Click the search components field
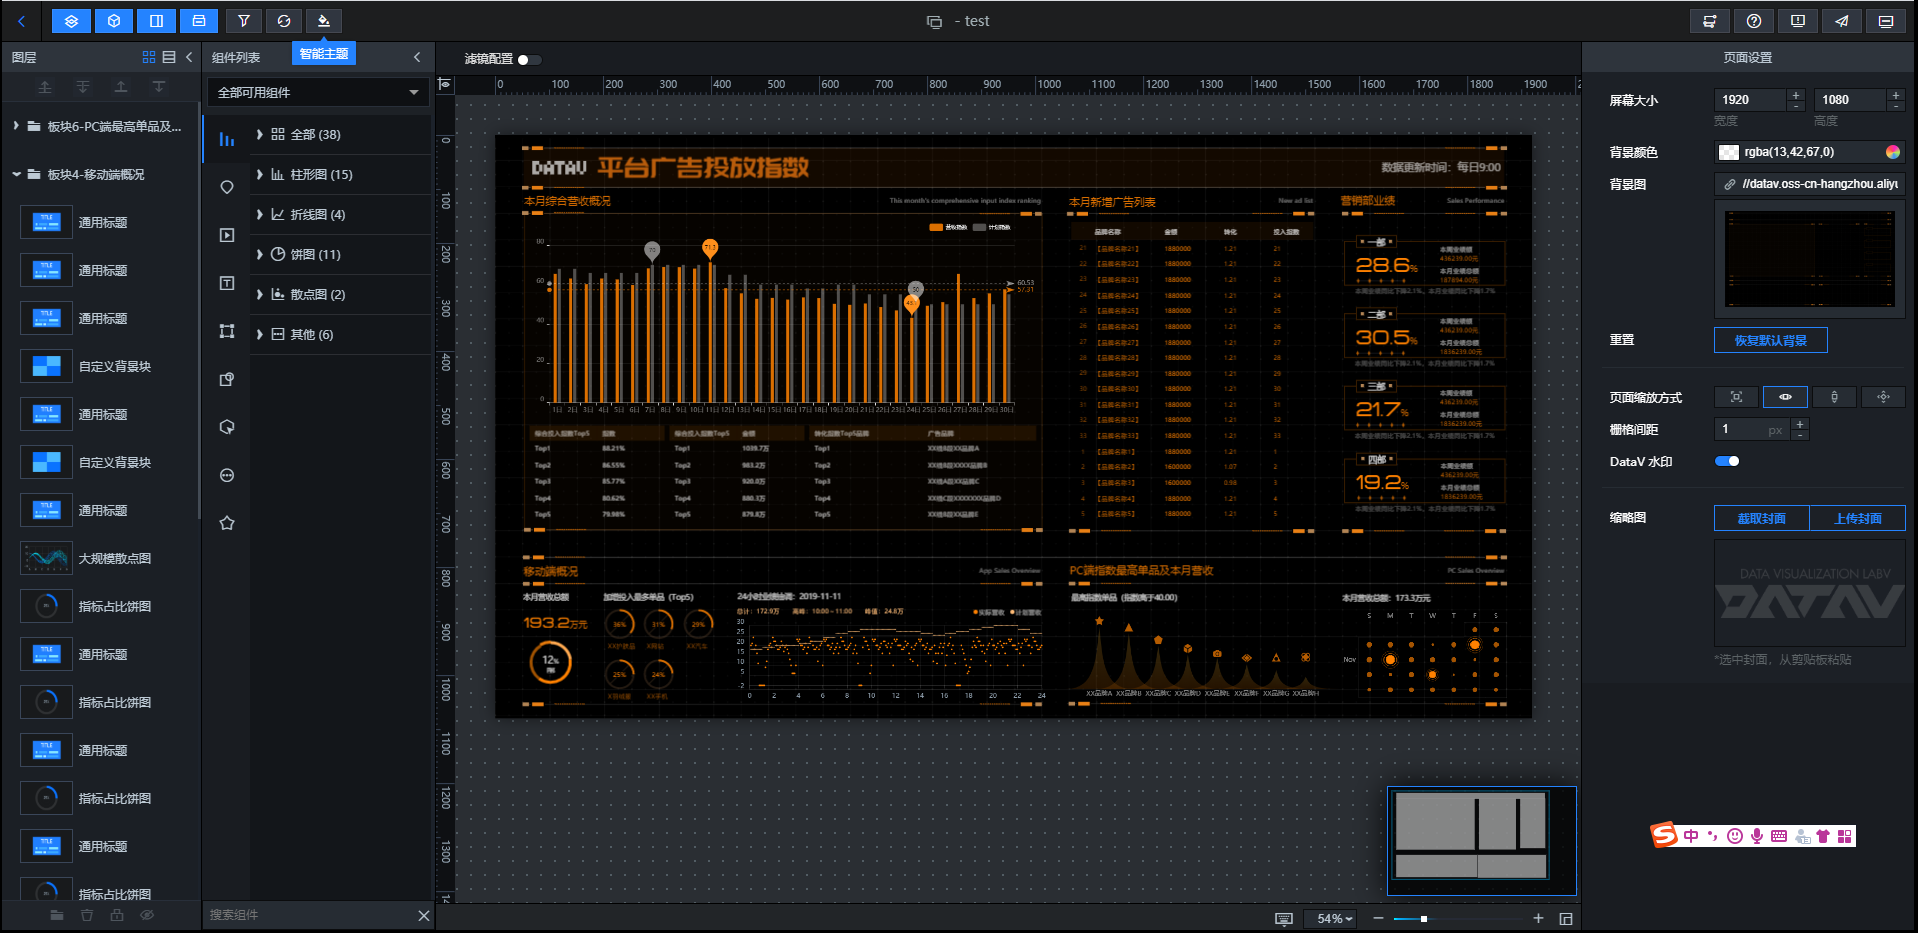This screenshot has height=933, width=1918. (x=308, y=915)
